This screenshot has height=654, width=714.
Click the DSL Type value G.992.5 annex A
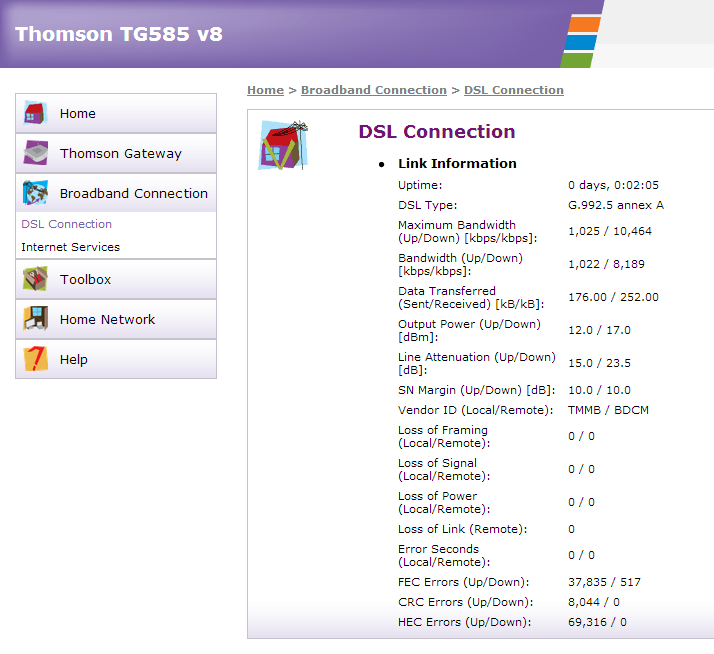[616, 205]
